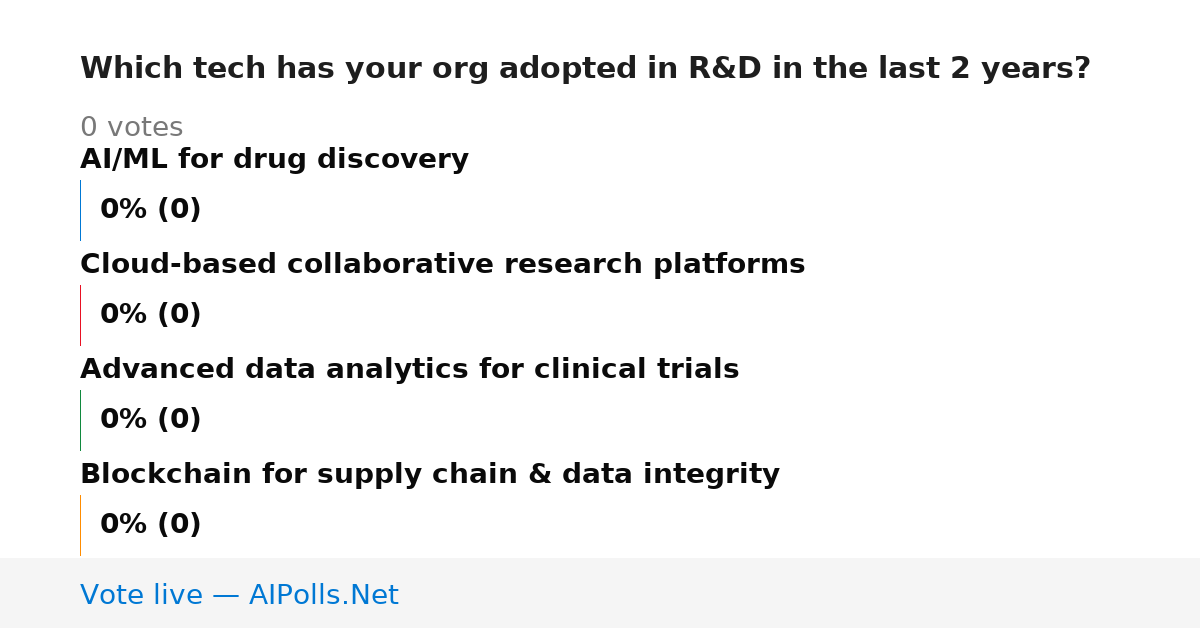
Task: Select AI/ML for drug discovery option
Action: (274, 160)
